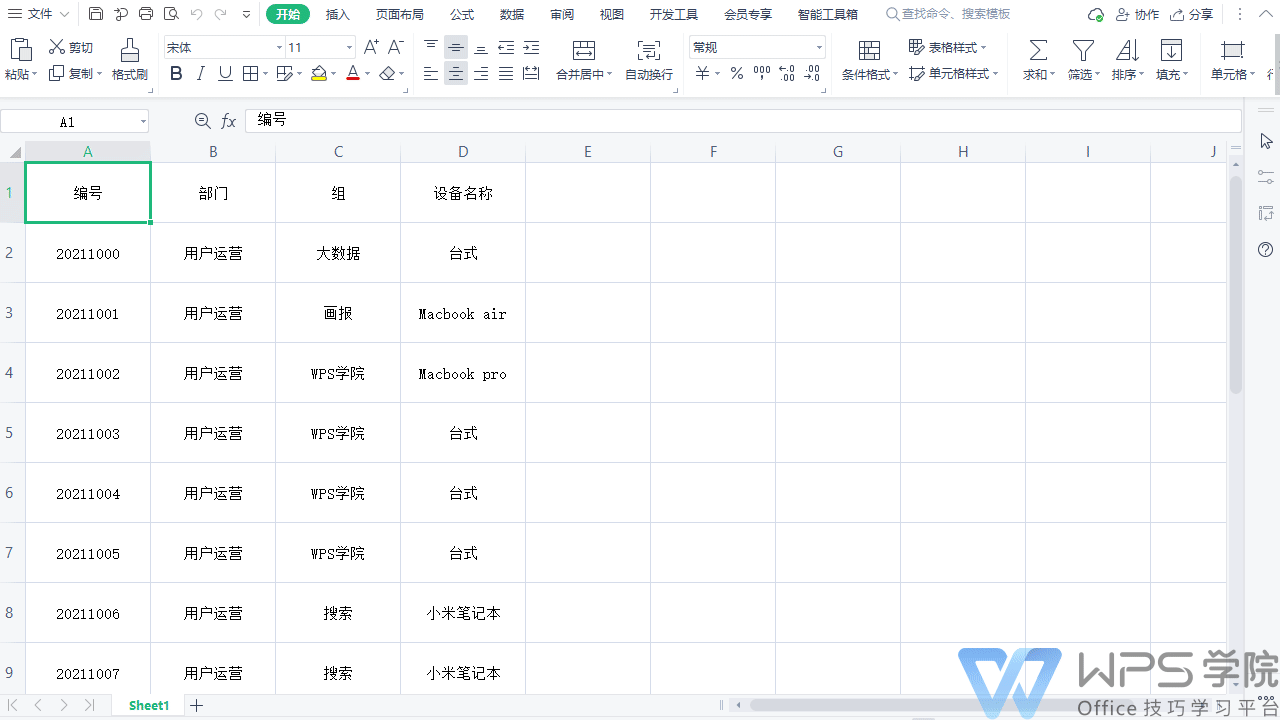Click the decrease indent icon
Viewport: 1280px width, 720px height.
click(x=506, y=47)
